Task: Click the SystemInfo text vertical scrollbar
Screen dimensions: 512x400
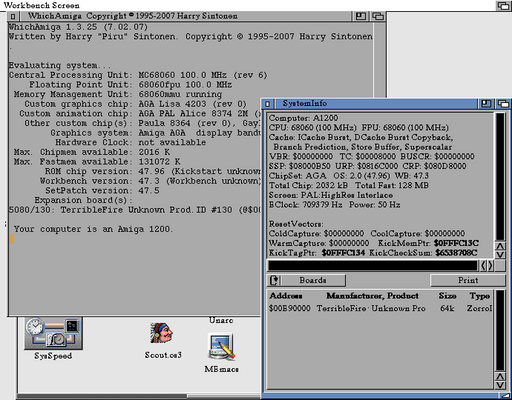Action: pos(500,177)
